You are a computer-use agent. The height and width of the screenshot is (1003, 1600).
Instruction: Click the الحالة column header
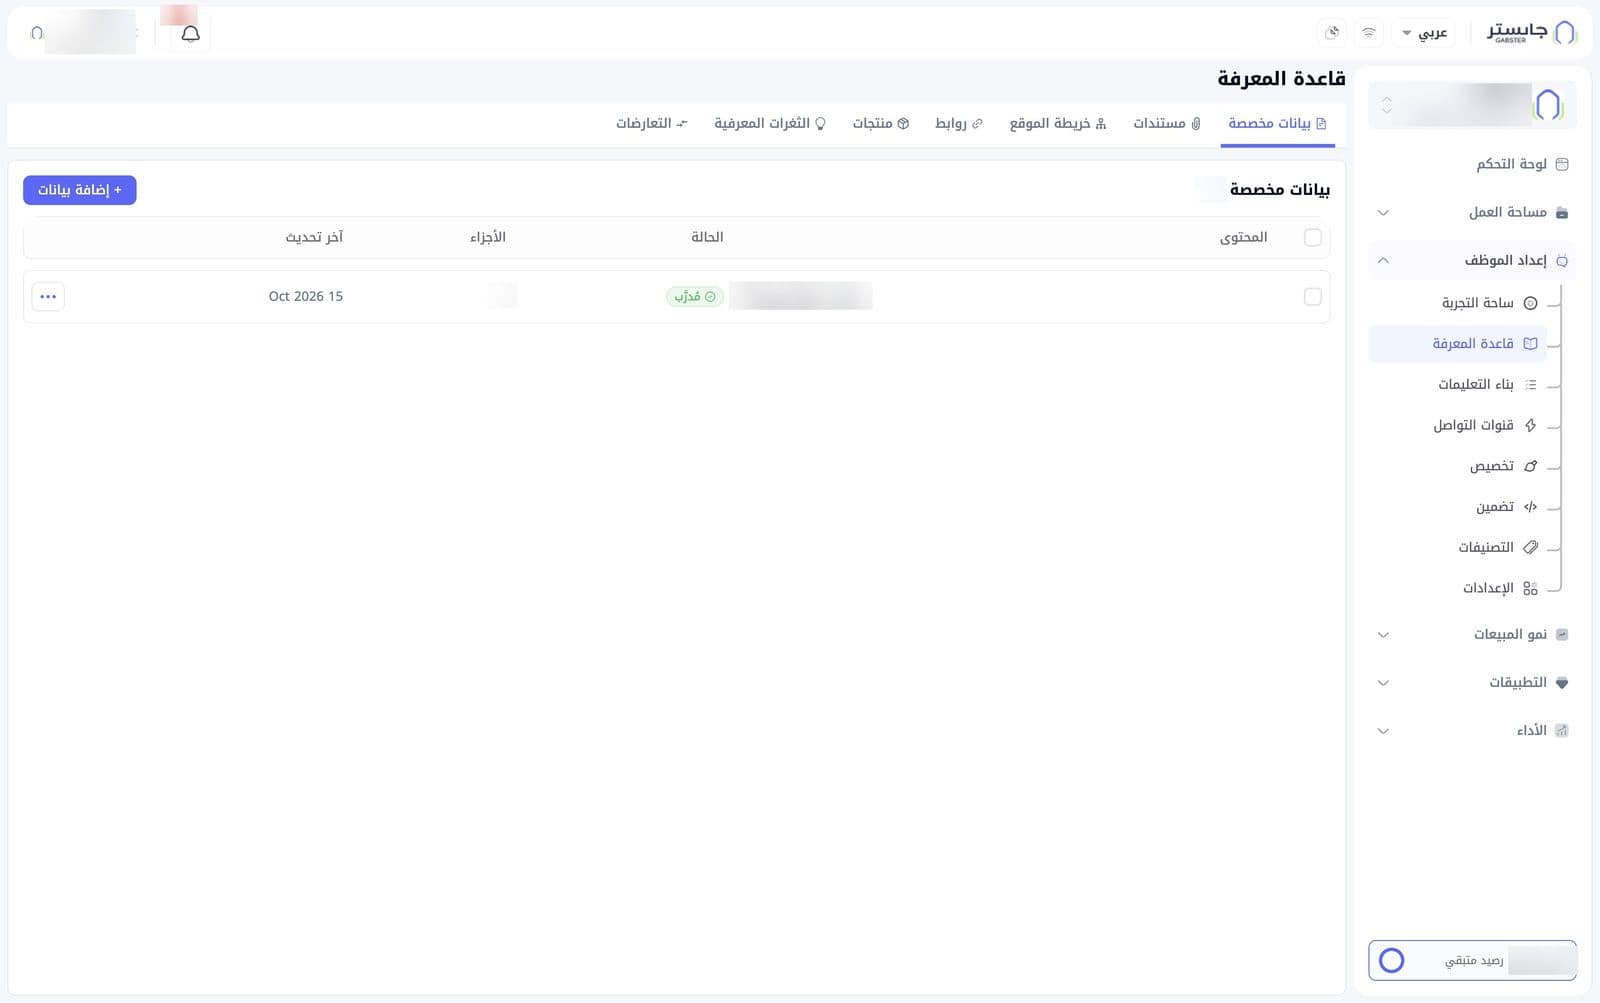[707, 238]
